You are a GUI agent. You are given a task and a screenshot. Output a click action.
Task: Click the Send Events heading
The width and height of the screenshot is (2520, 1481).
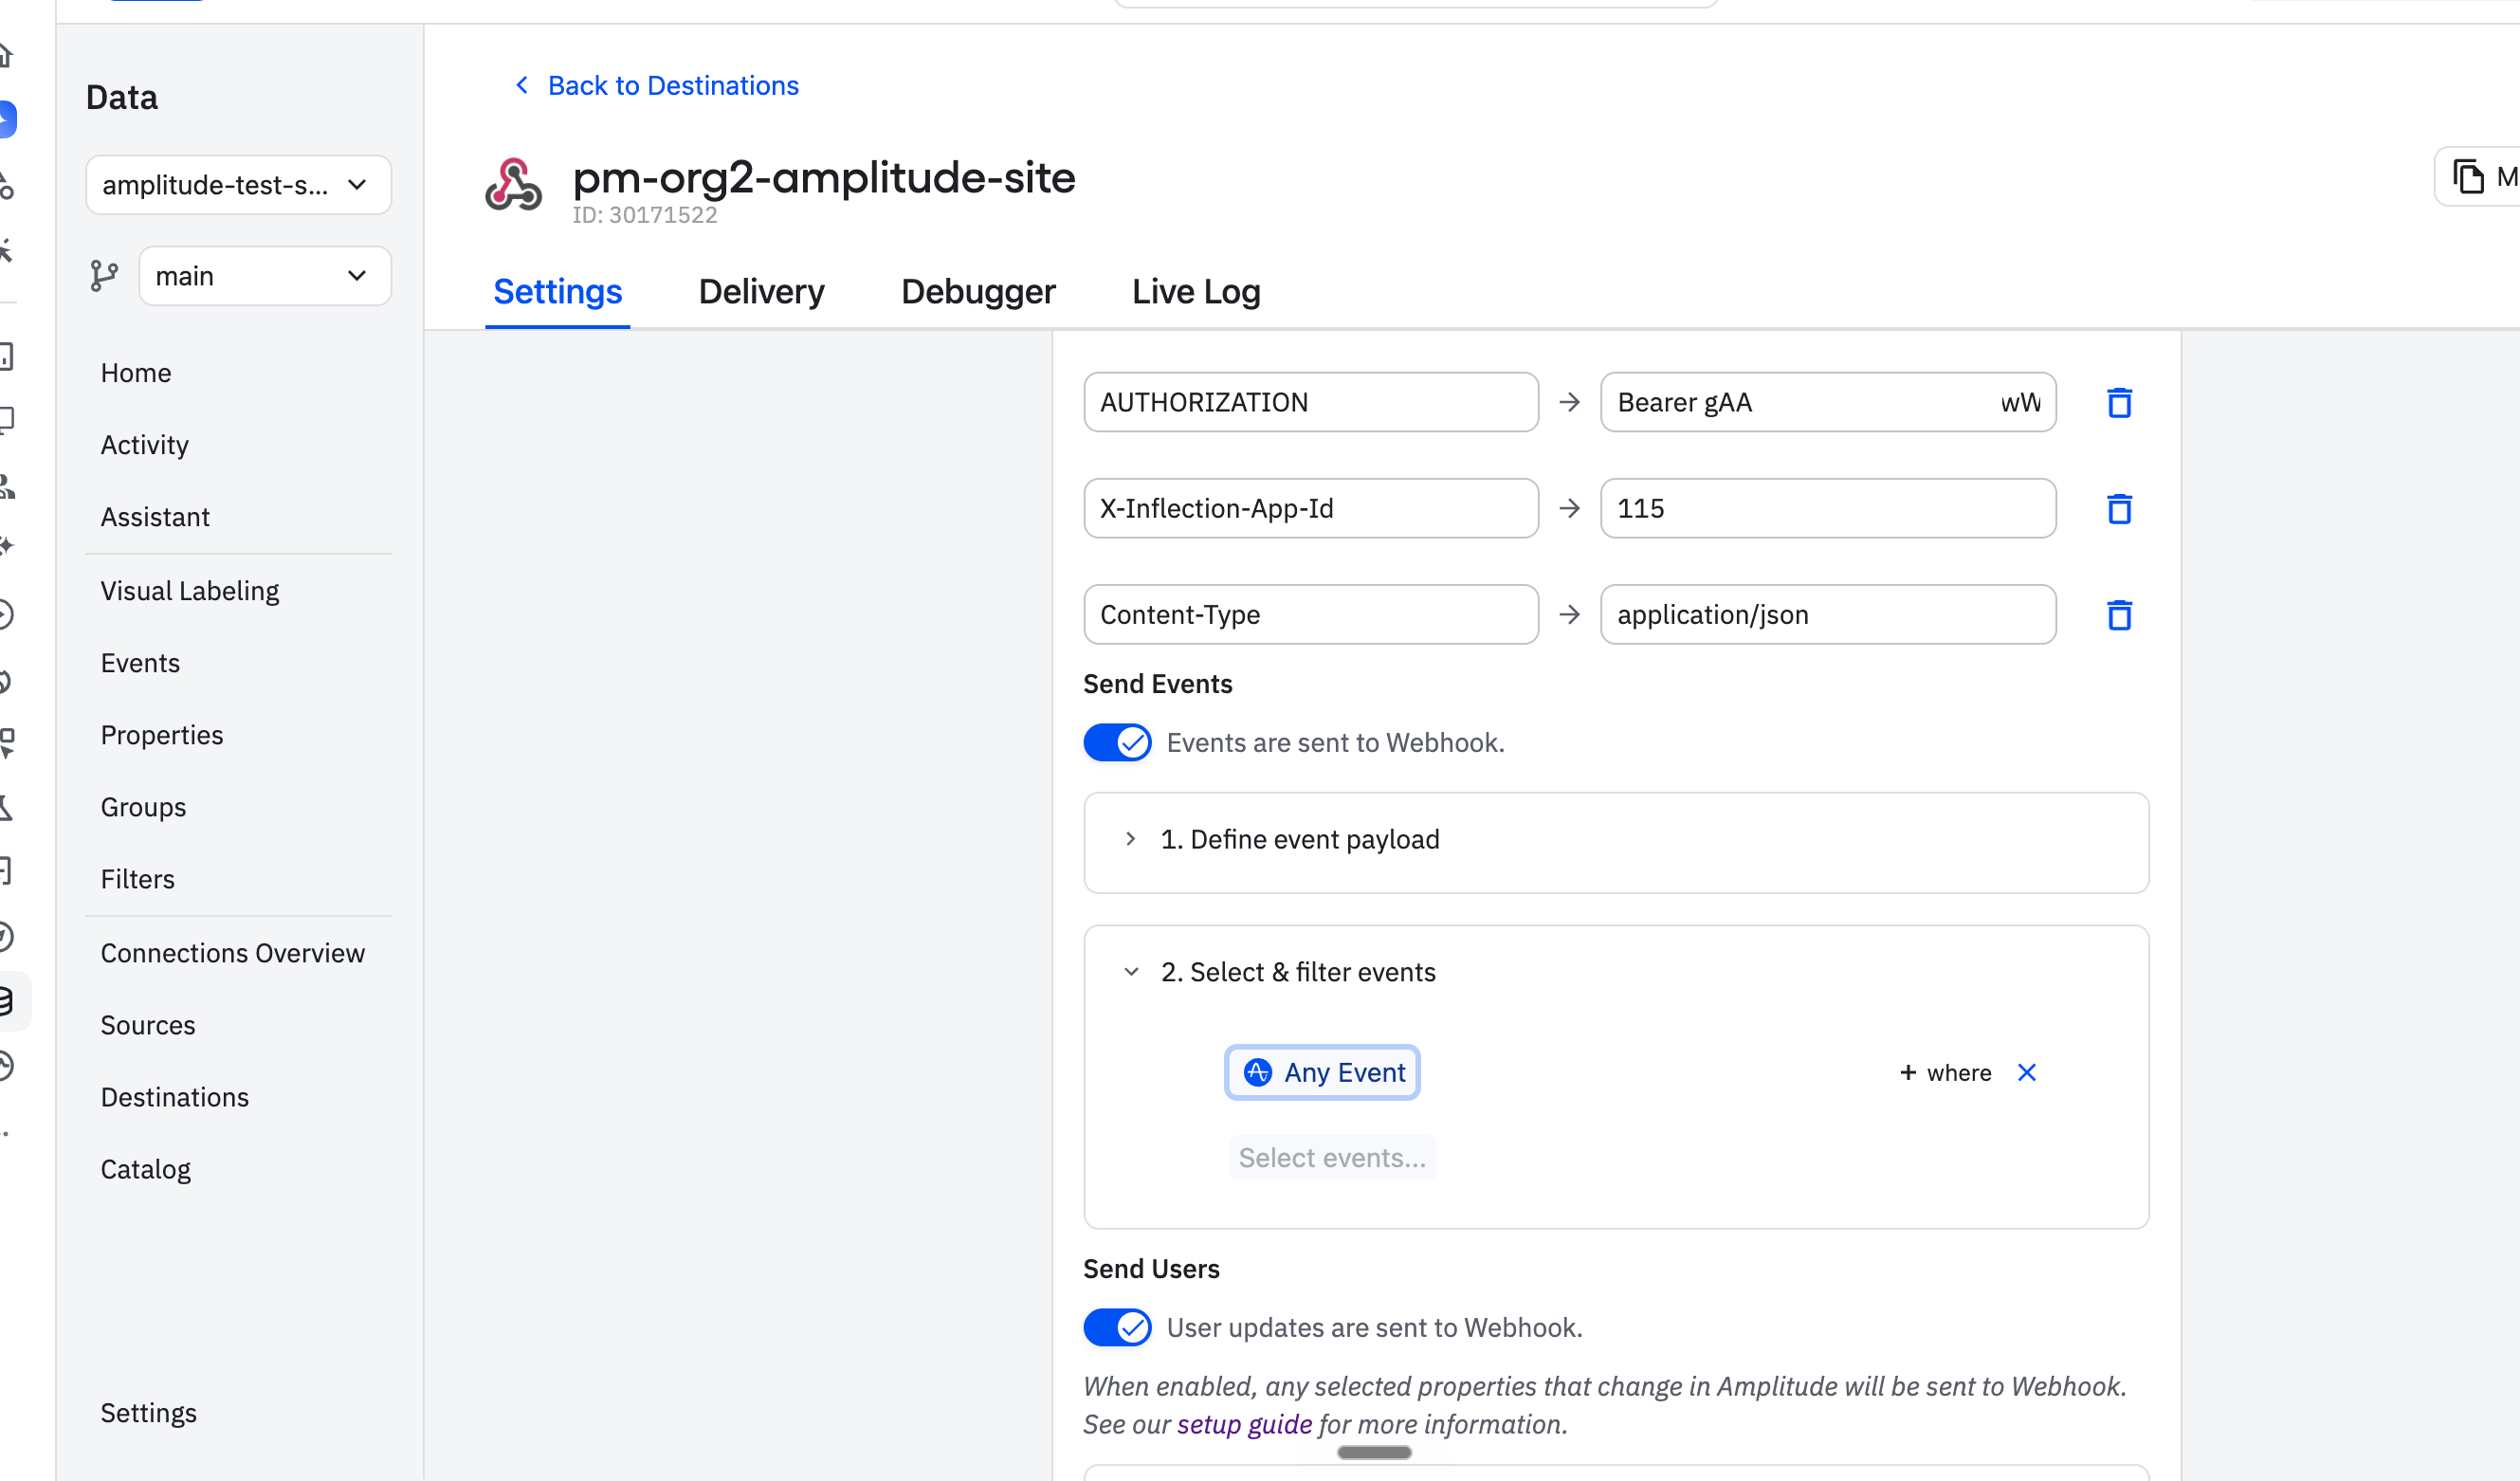click(1157, 684)
